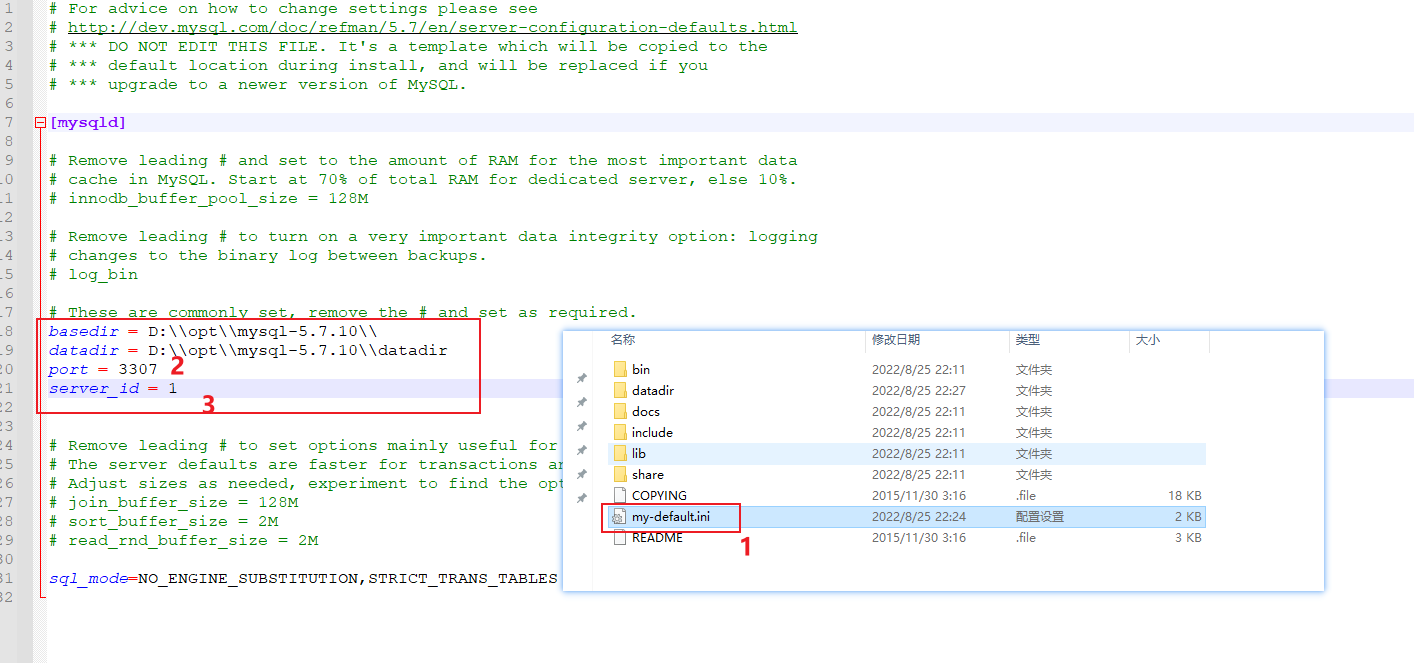
Task: Click the innodb_buffer_pool_size = 128M comment
Action: [x=209, y=199]
